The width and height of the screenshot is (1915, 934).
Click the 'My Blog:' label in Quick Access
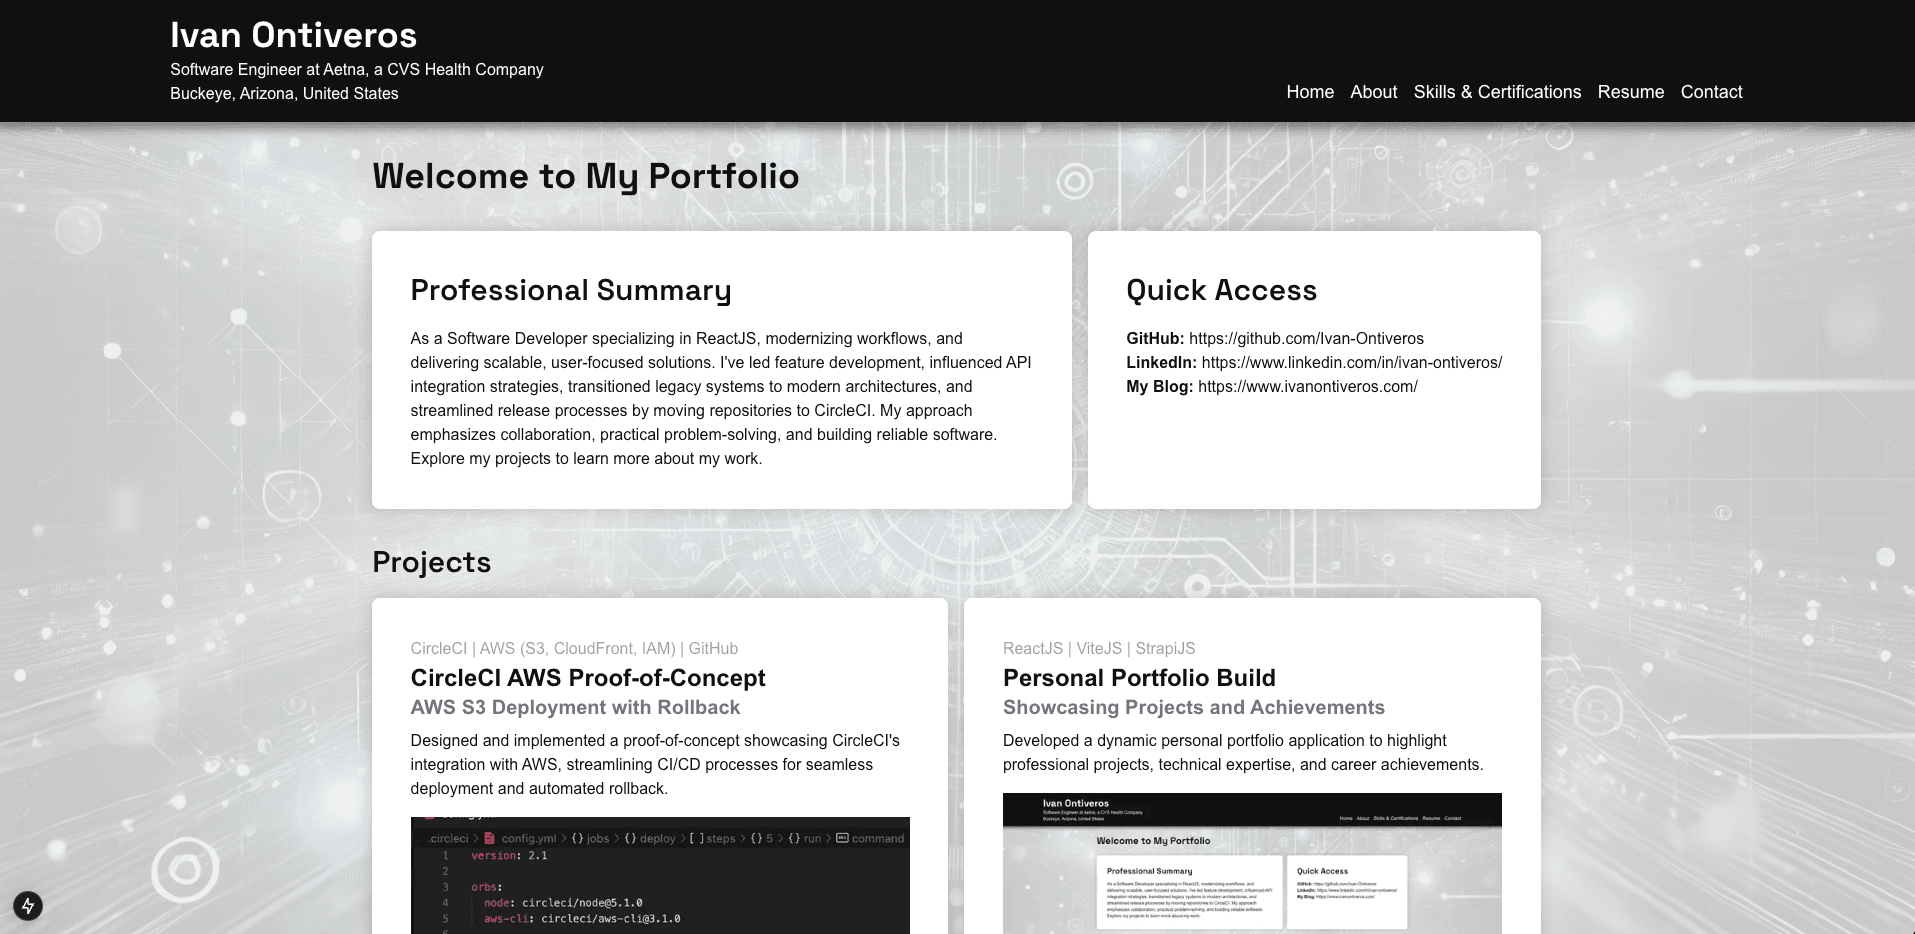coord(1159,387)
